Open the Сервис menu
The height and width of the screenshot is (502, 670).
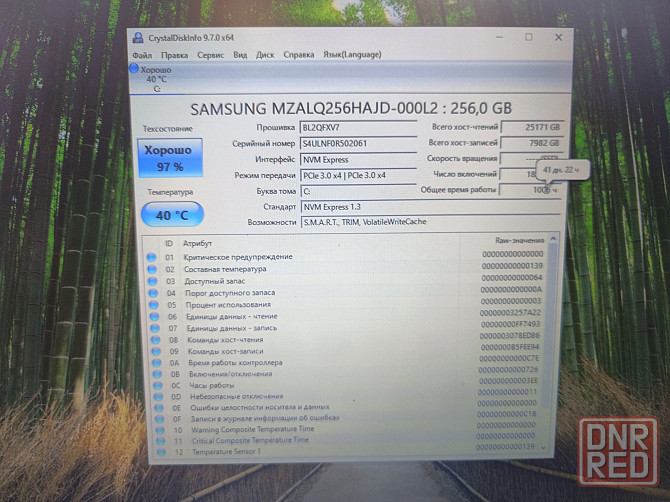point(210,55)
